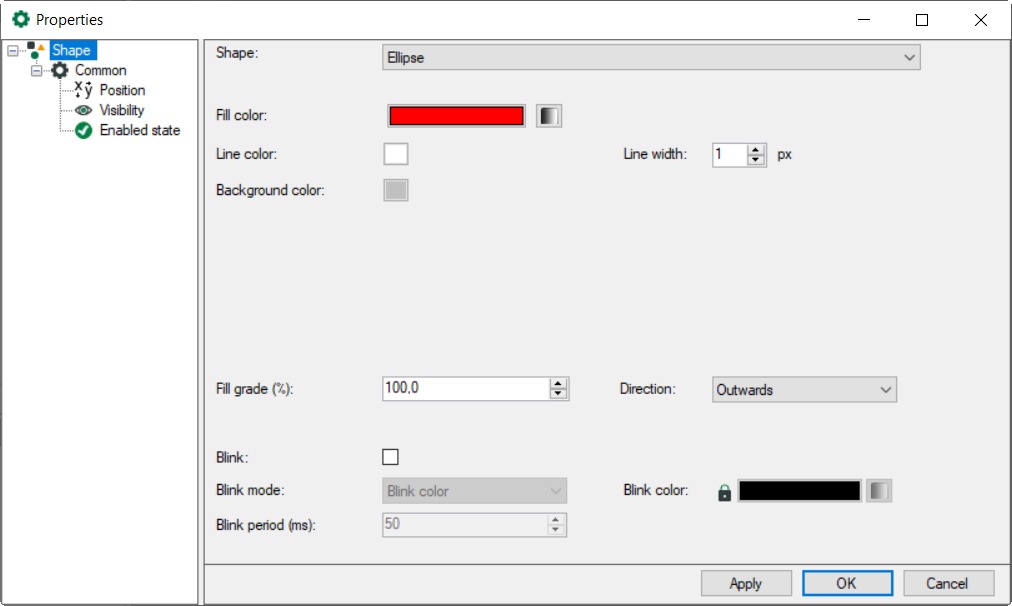The width and height of the screenshot is (1012, 606).
Task: Maximize the Properties window
Action: pos(922,20)
